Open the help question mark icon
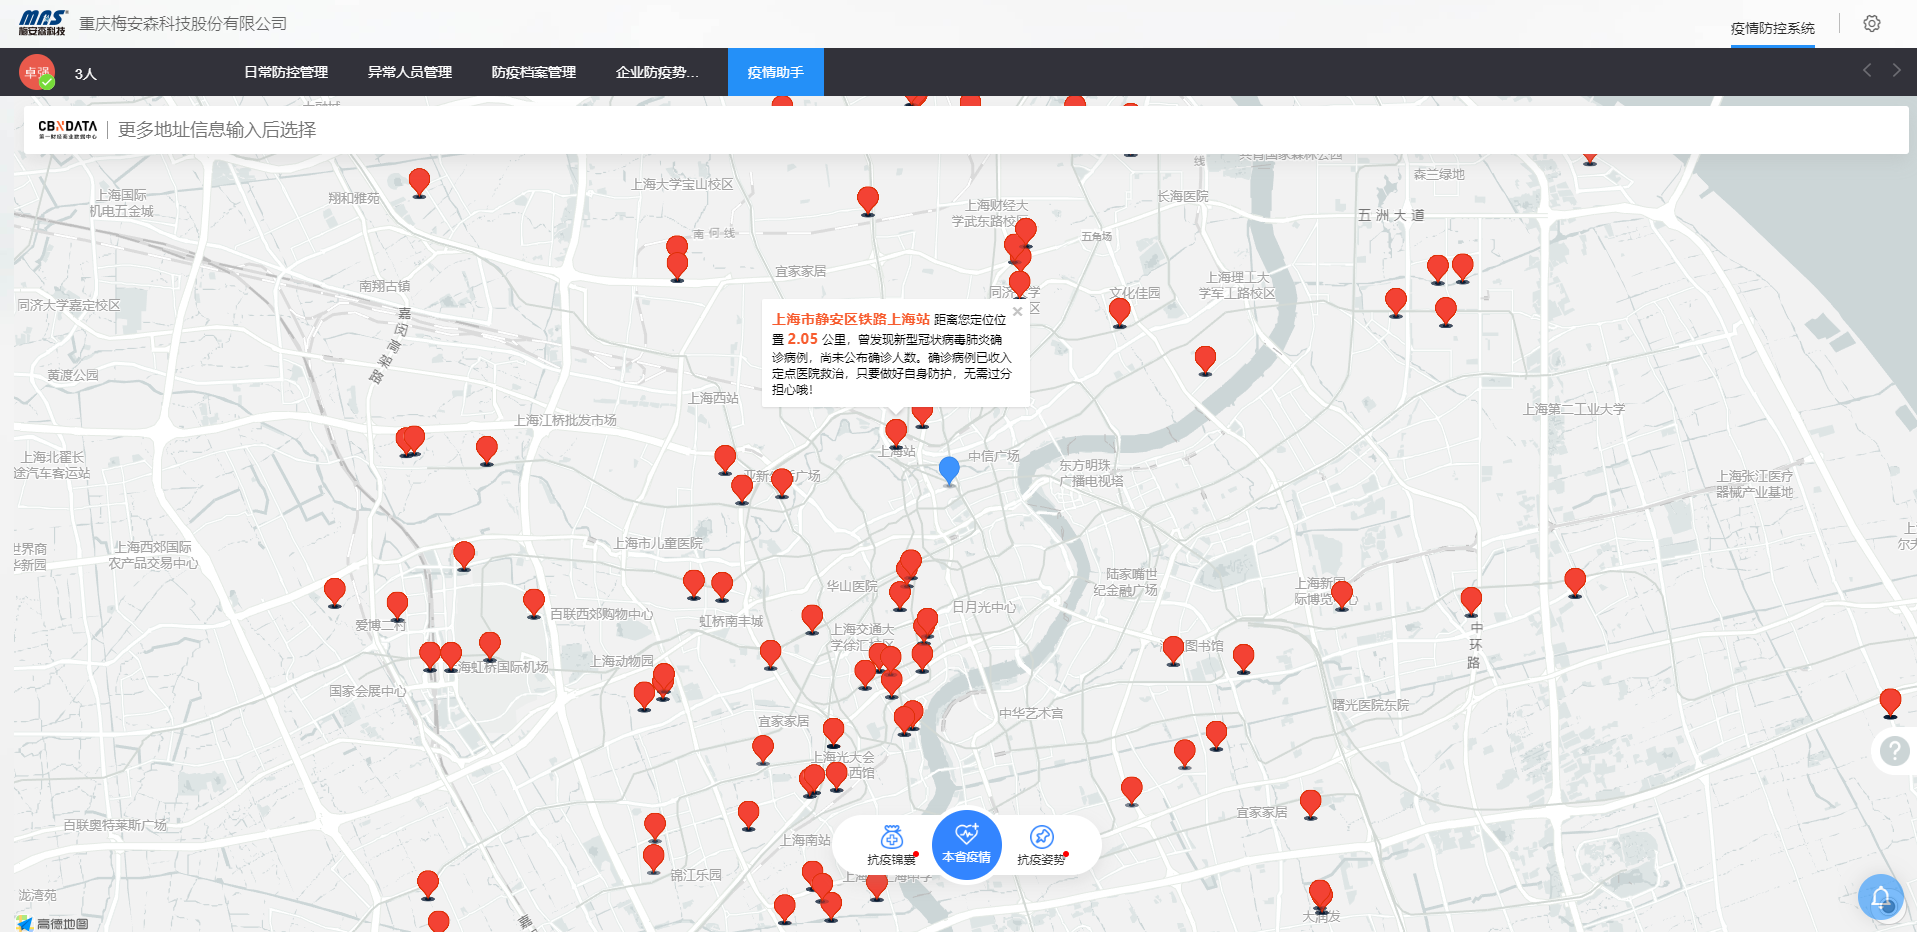The height and width of the screenshot is (932, 1917). coord(1894,750)
